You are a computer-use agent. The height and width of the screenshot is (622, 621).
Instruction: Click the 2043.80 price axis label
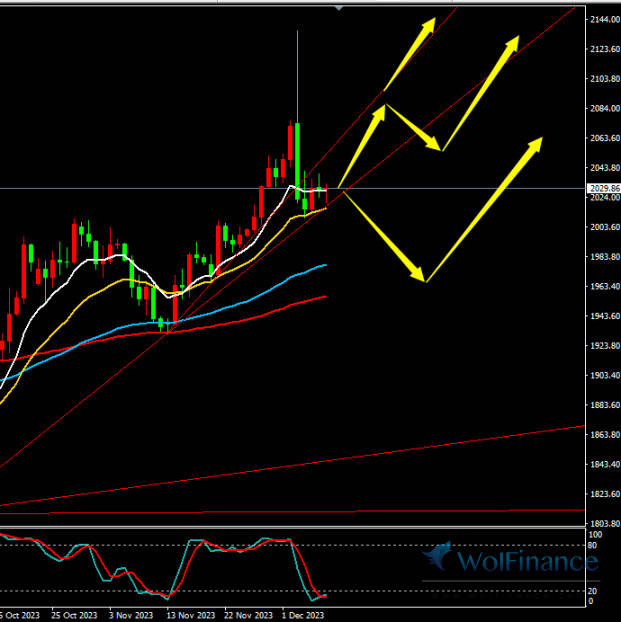(x=605, y=168)
